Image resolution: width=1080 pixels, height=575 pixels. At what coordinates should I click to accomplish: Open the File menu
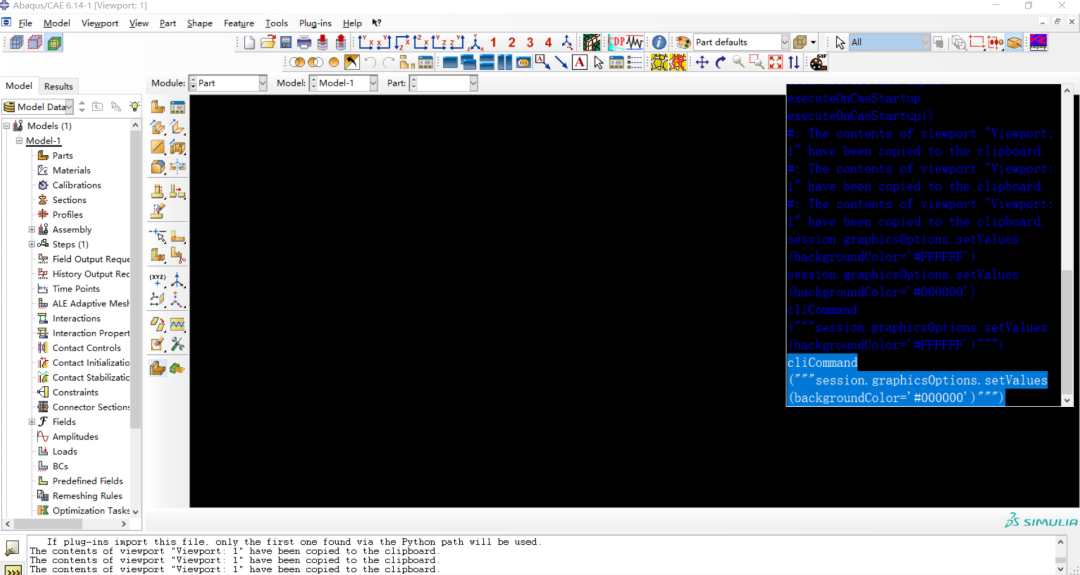pos(25,23)
